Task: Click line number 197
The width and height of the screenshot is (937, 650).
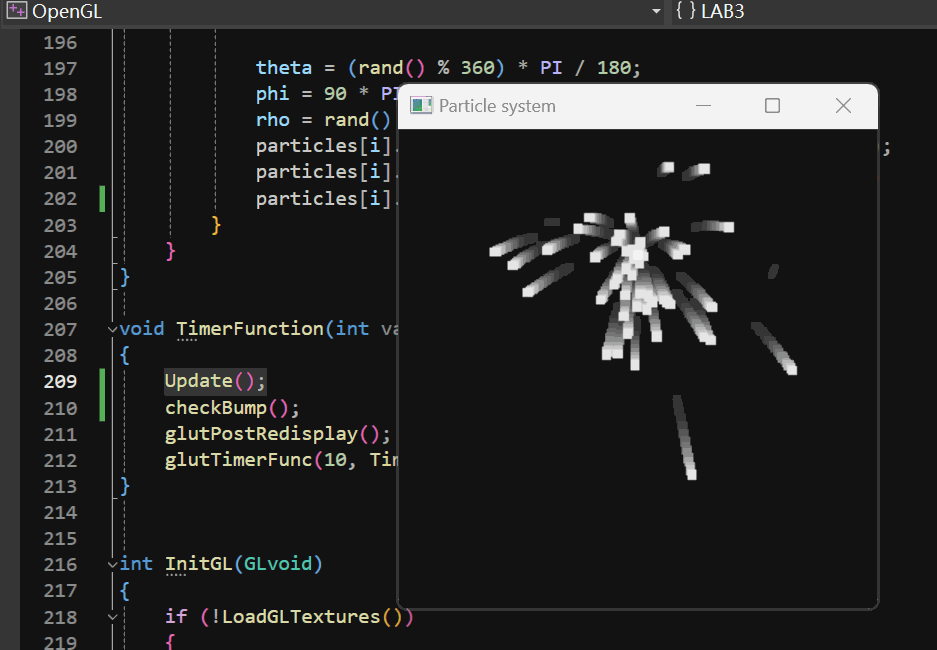Action: tap(60, 69)
